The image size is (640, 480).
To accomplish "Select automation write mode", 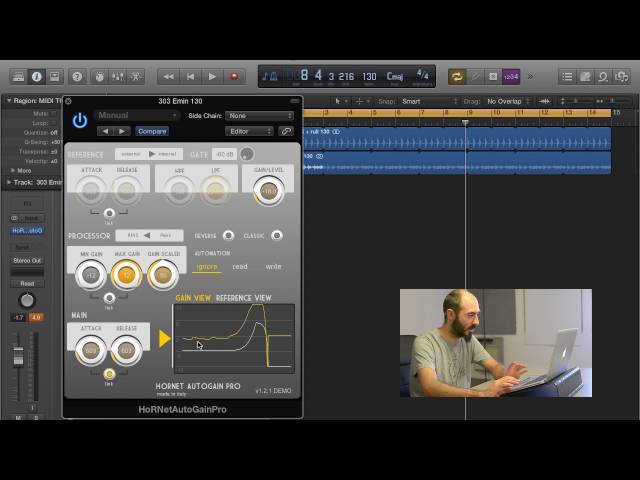I will [x=273, y=267].
